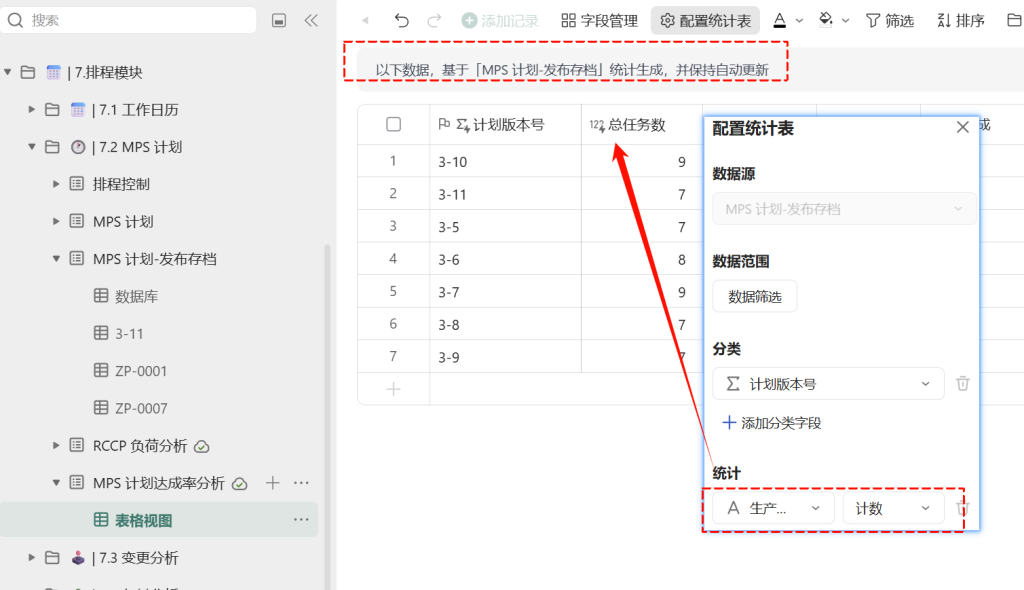The width and height of the screenshot is (1024, 590).
Task: Delete the statistic row with trash icon
Action: coord(961,508)
